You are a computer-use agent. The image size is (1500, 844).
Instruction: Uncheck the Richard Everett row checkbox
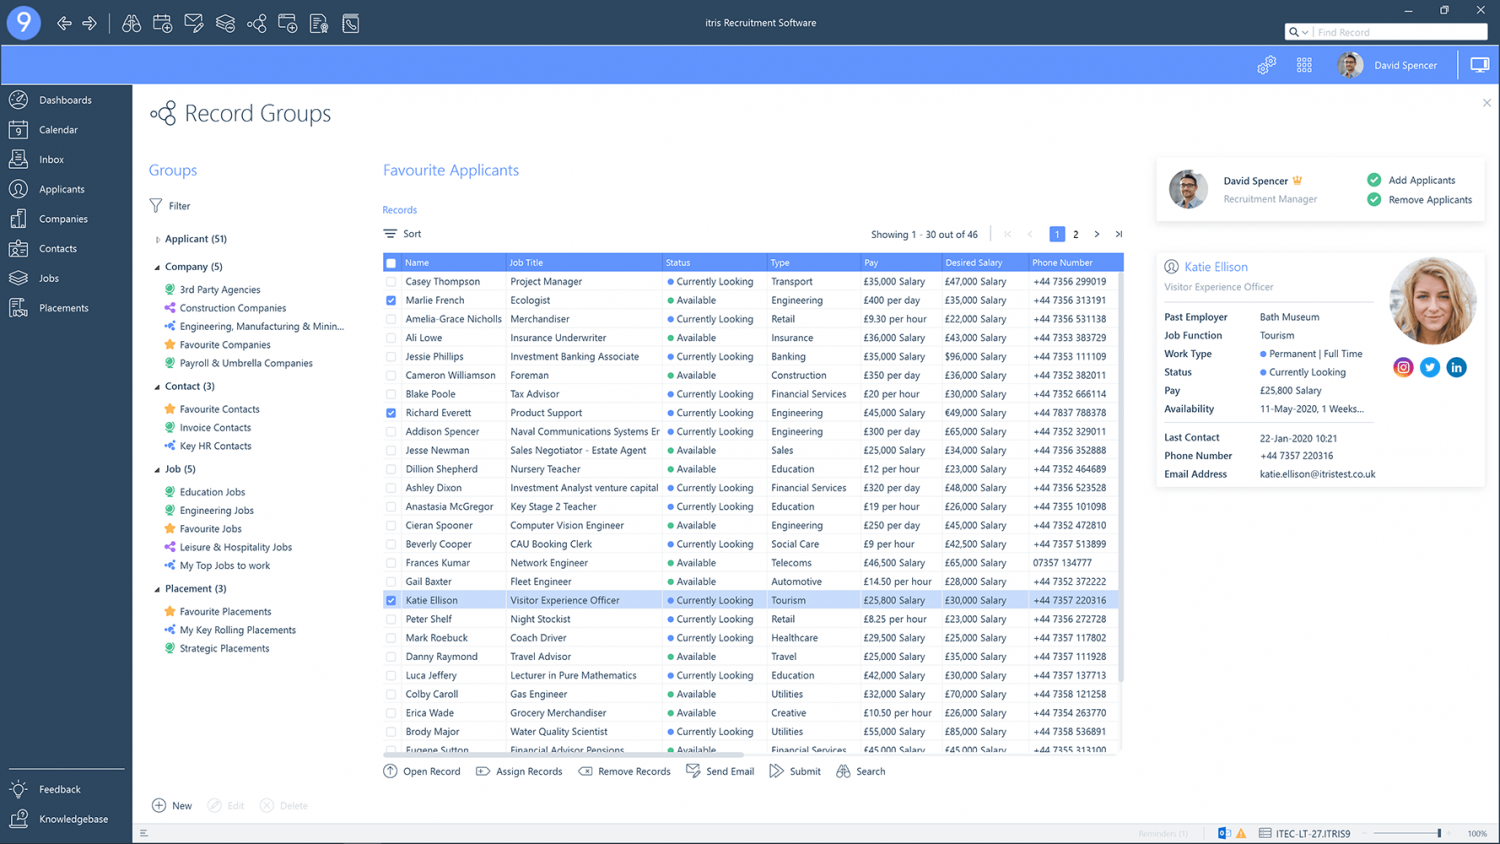(x=391, y=413)
